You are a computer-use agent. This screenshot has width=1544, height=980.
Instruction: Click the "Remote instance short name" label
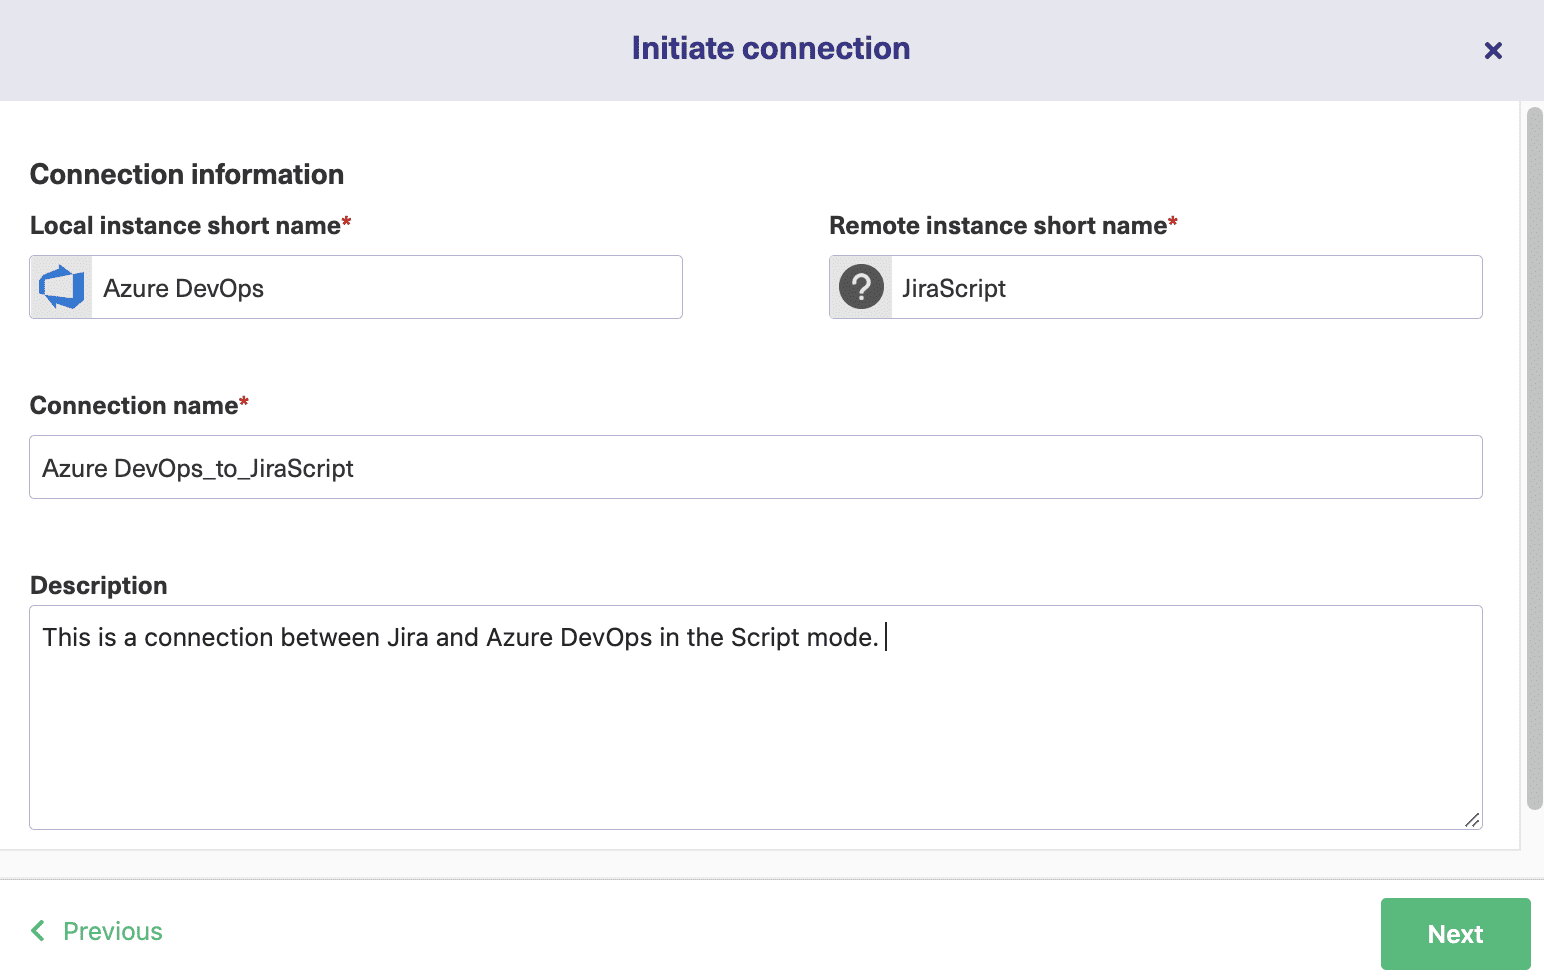point(997,226)
